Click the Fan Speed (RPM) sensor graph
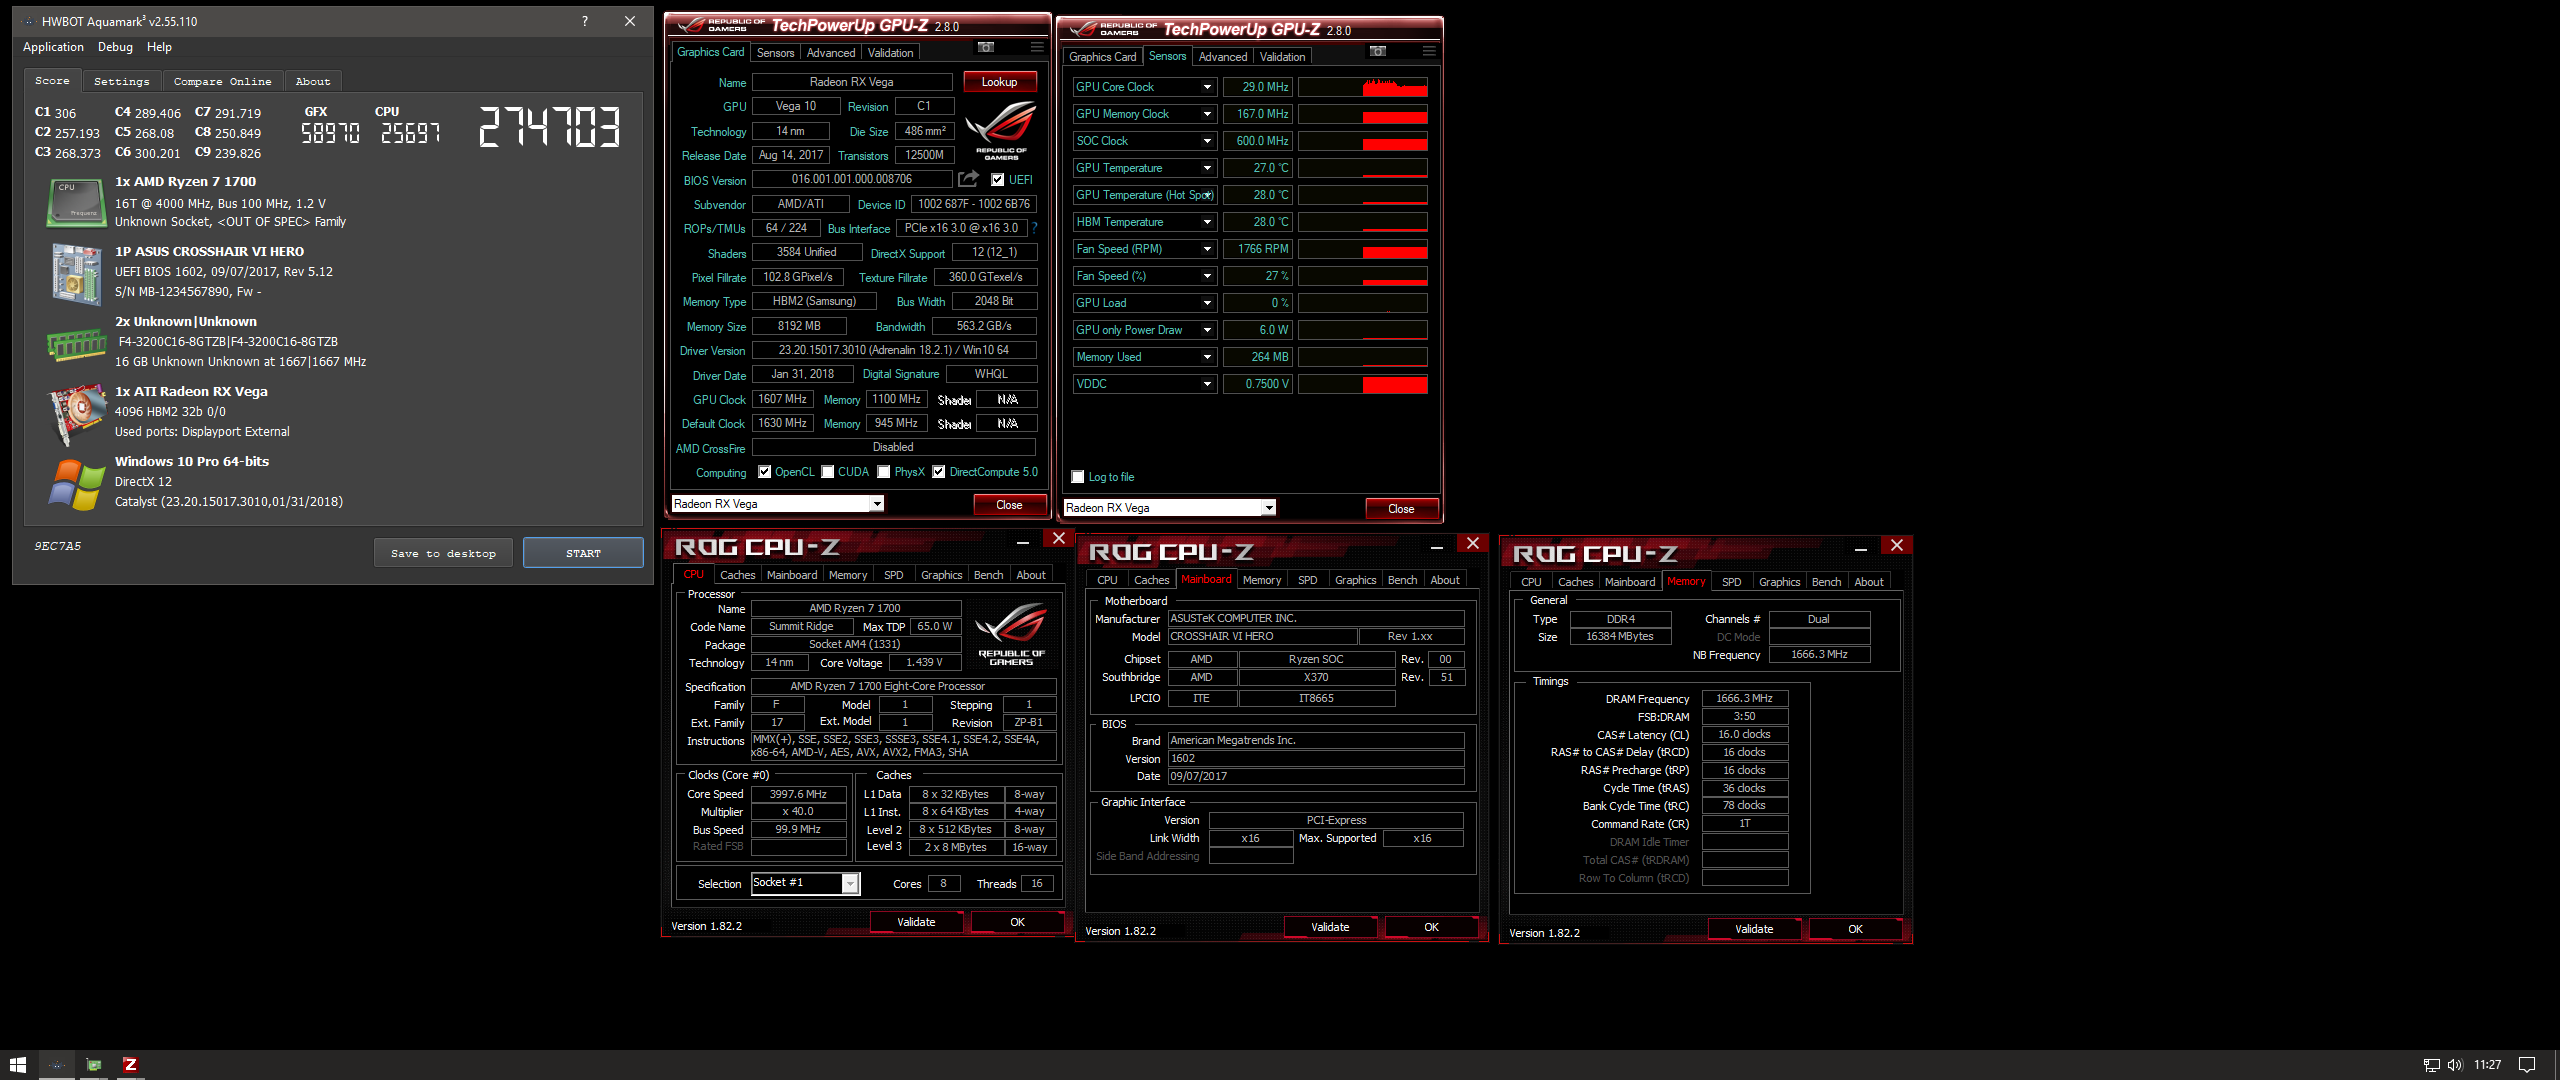The width and height of the screenshot is (2560, 1080). (1362, 249)
